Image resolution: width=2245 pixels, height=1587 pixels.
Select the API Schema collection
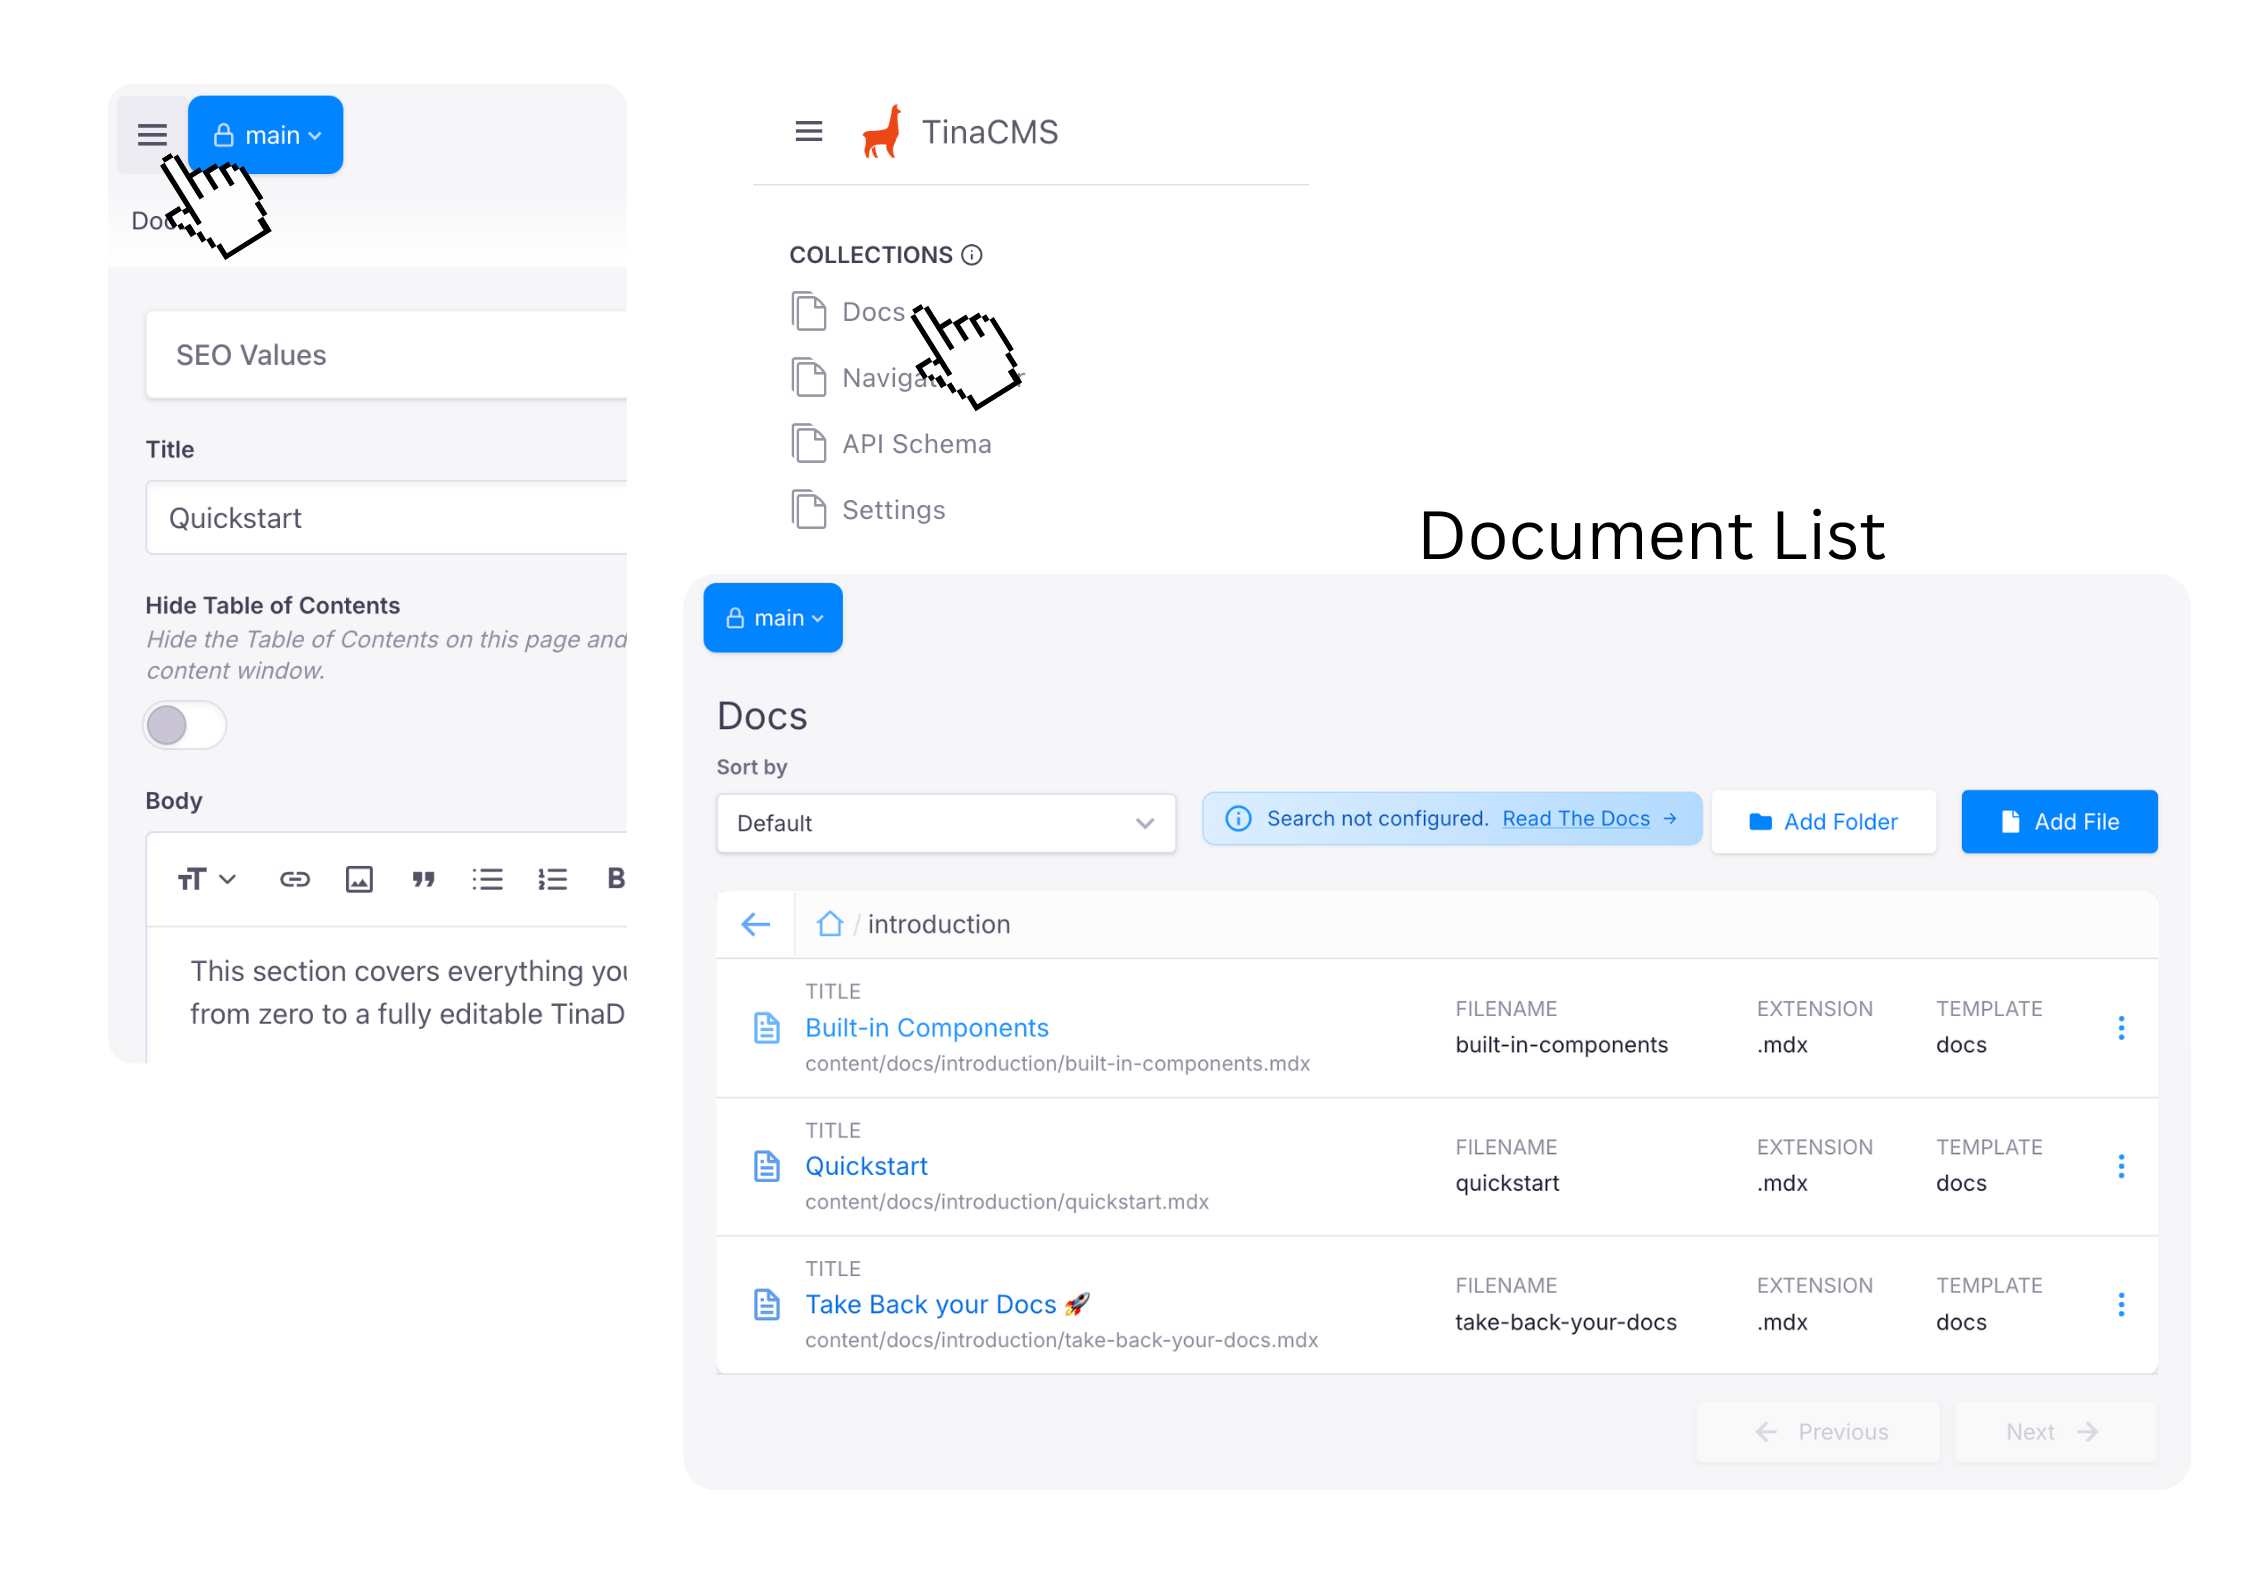916,444
